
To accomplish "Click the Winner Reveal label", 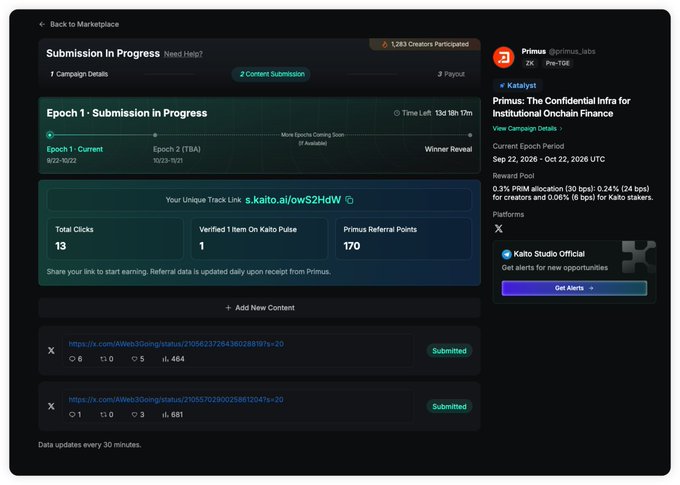I will coord(448,149).
